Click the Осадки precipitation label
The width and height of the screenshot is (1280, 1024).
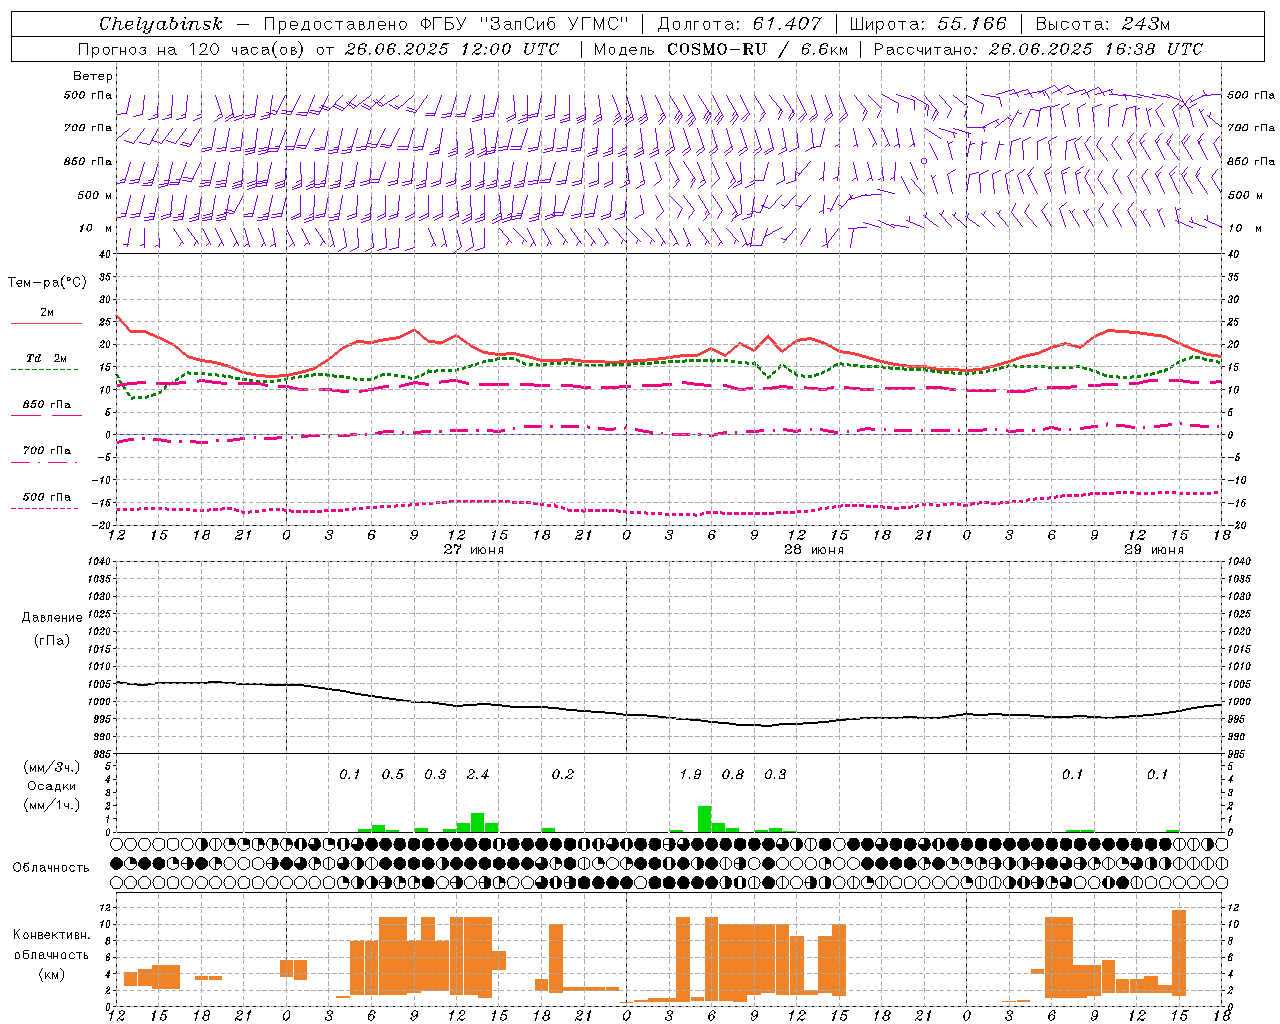51,786
